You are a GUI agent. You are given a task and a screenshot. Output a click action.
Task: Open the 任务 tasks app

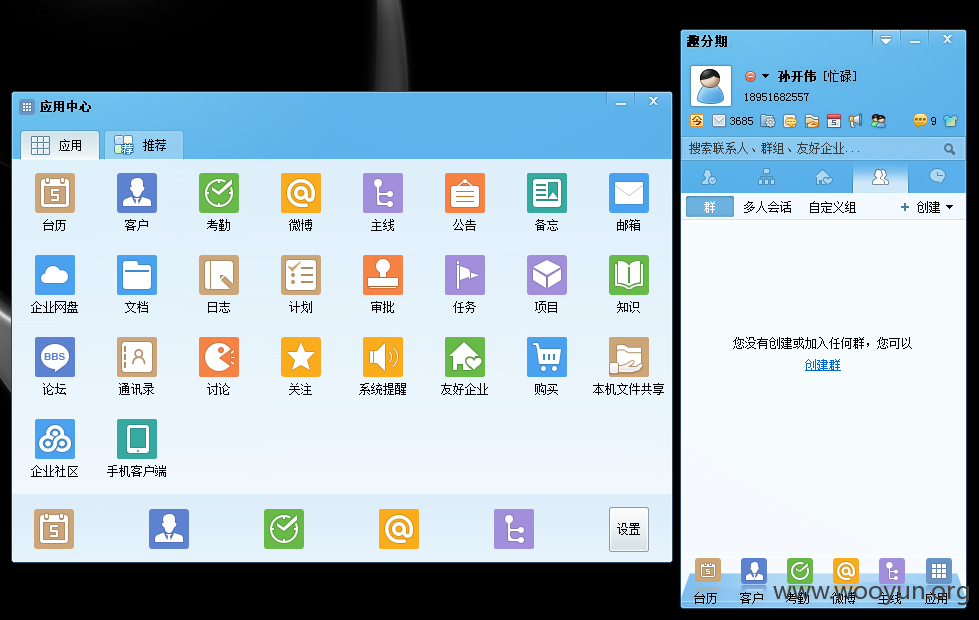tap(465, 275)
